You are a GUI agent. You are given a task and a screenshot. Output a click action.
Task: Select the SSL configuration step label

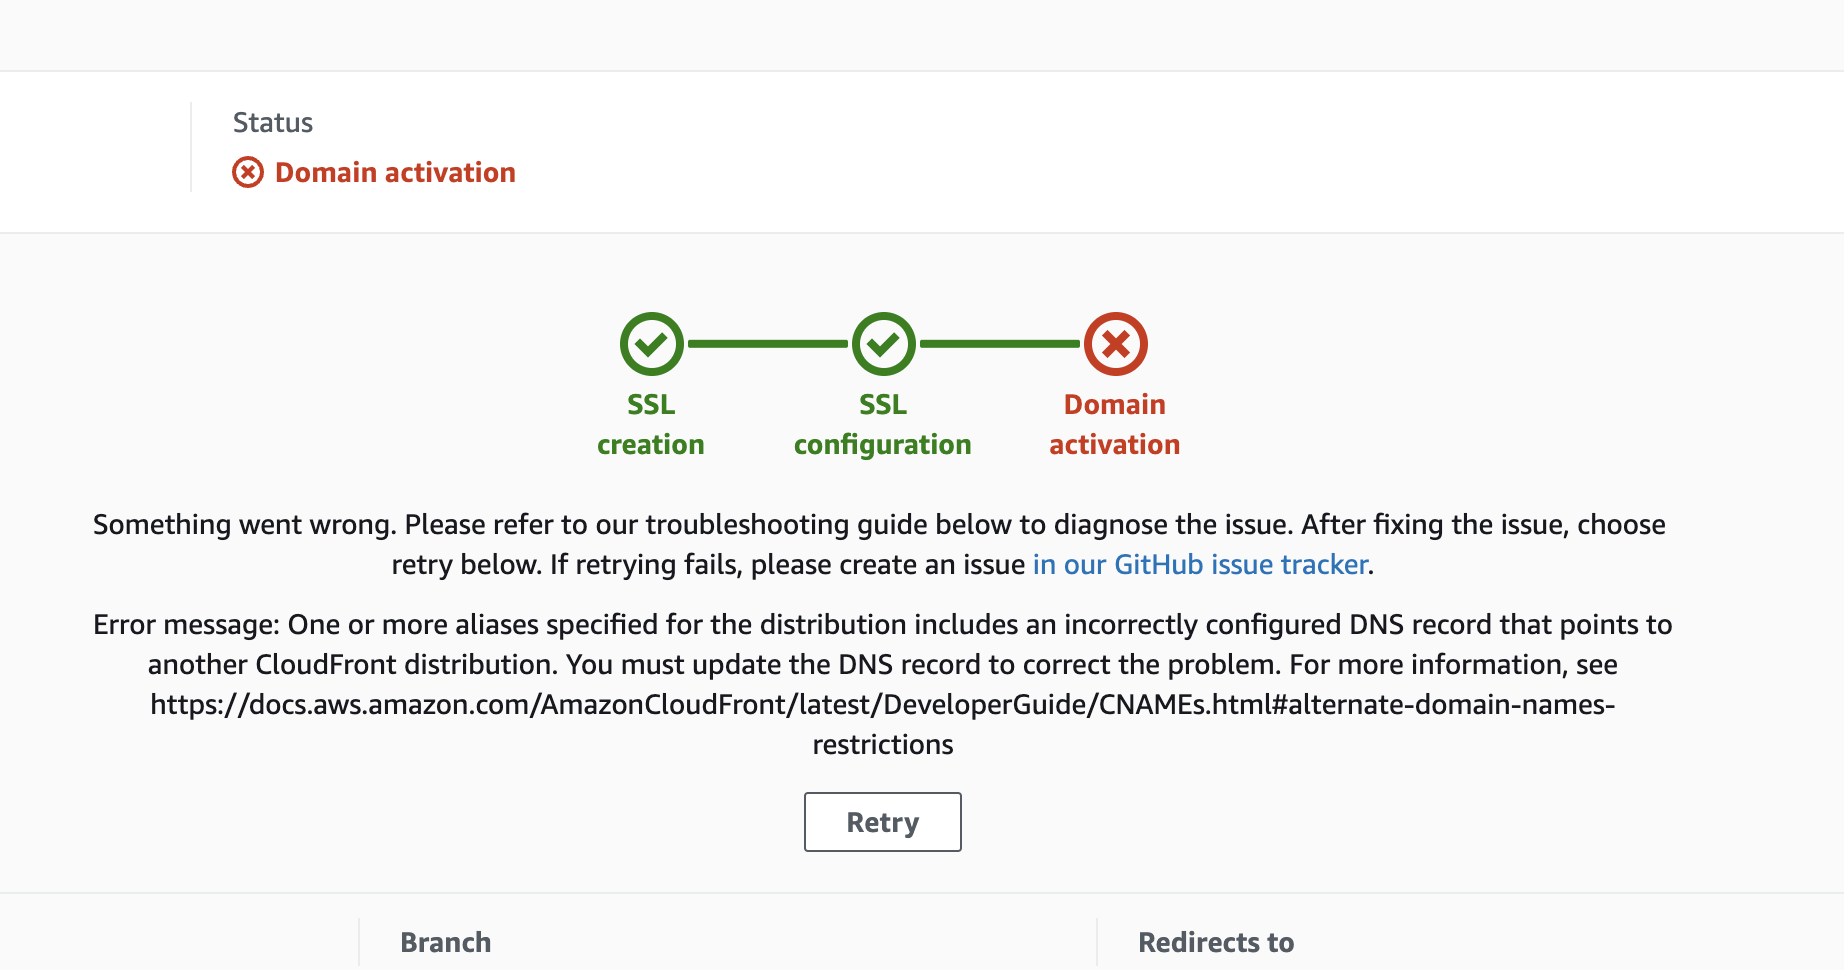pyautogui.click(x=883, y=424)
